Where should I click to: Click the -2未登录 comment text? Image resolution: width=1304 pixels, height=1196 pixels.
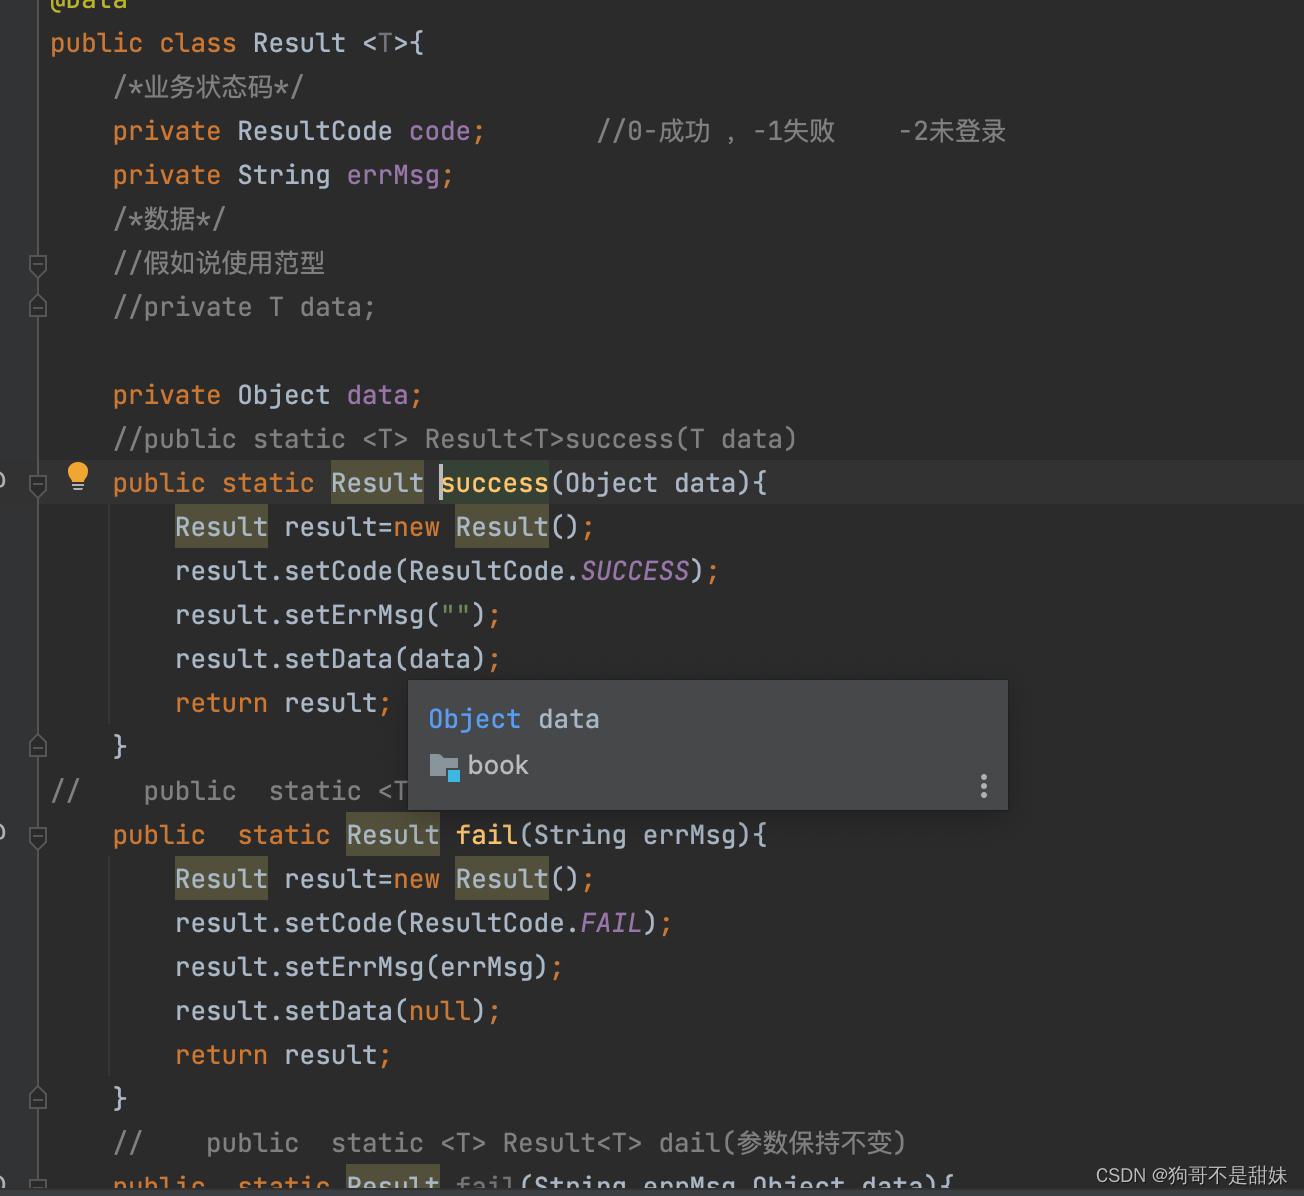coord(952,131)
